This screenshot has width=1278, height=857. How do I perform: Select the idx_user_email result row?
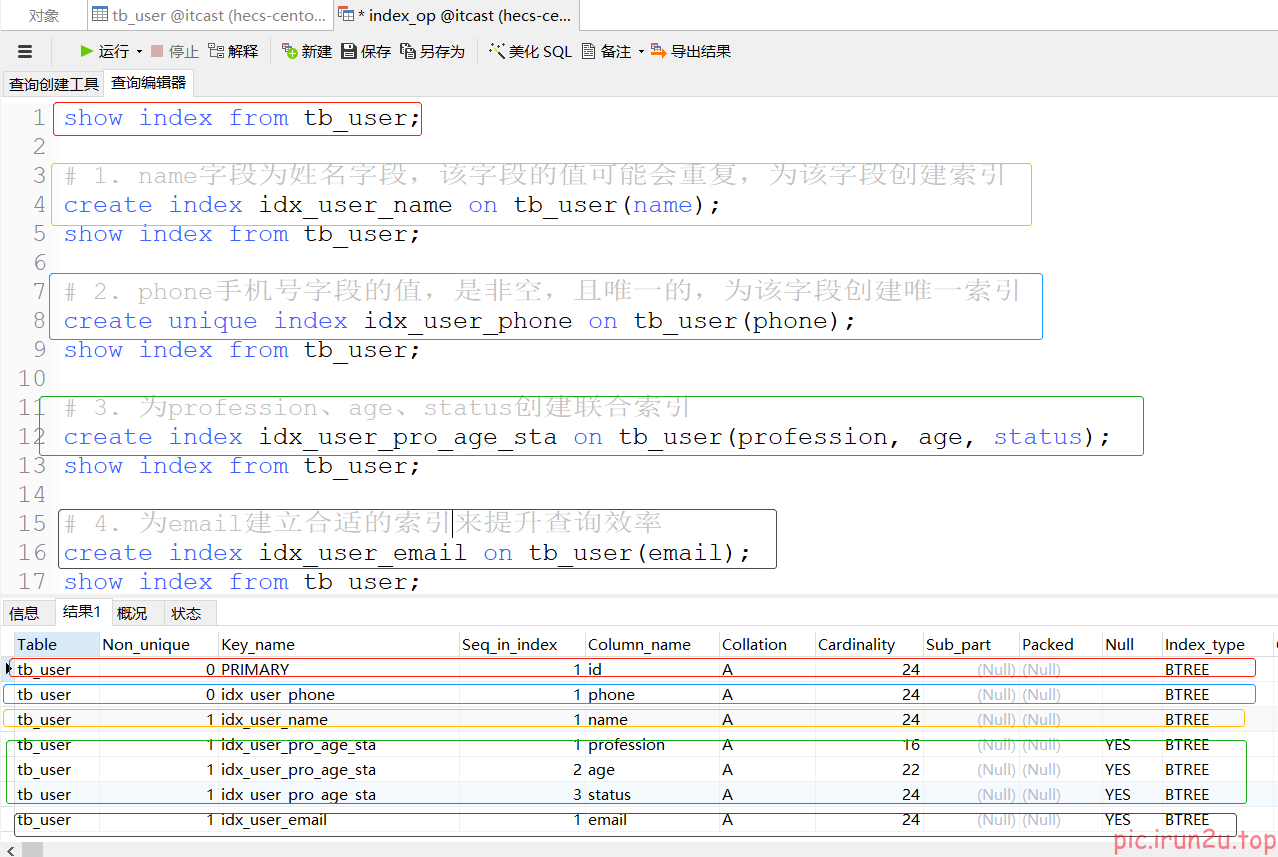click(273, 820)
